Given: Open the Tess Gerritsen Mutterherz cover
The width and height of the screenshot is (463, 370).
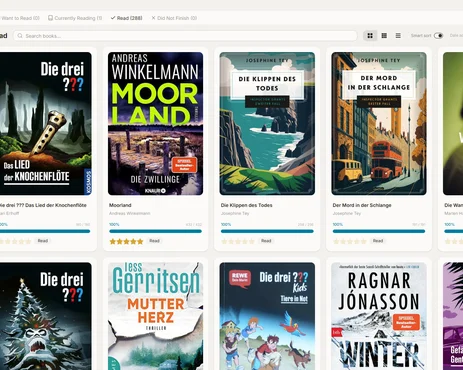Looking at the screenshot, I should coord(155,316).
